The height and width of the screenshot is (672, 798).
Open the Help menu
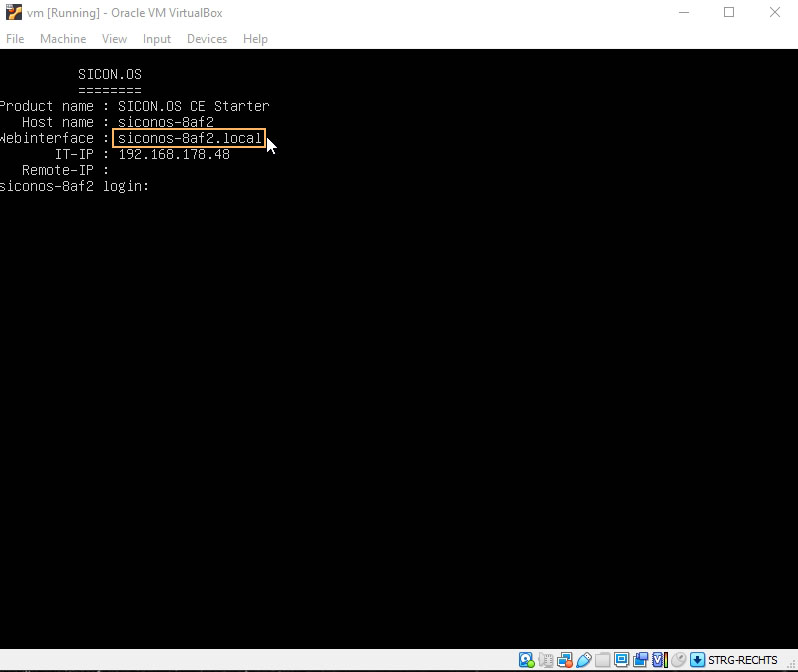255,39
